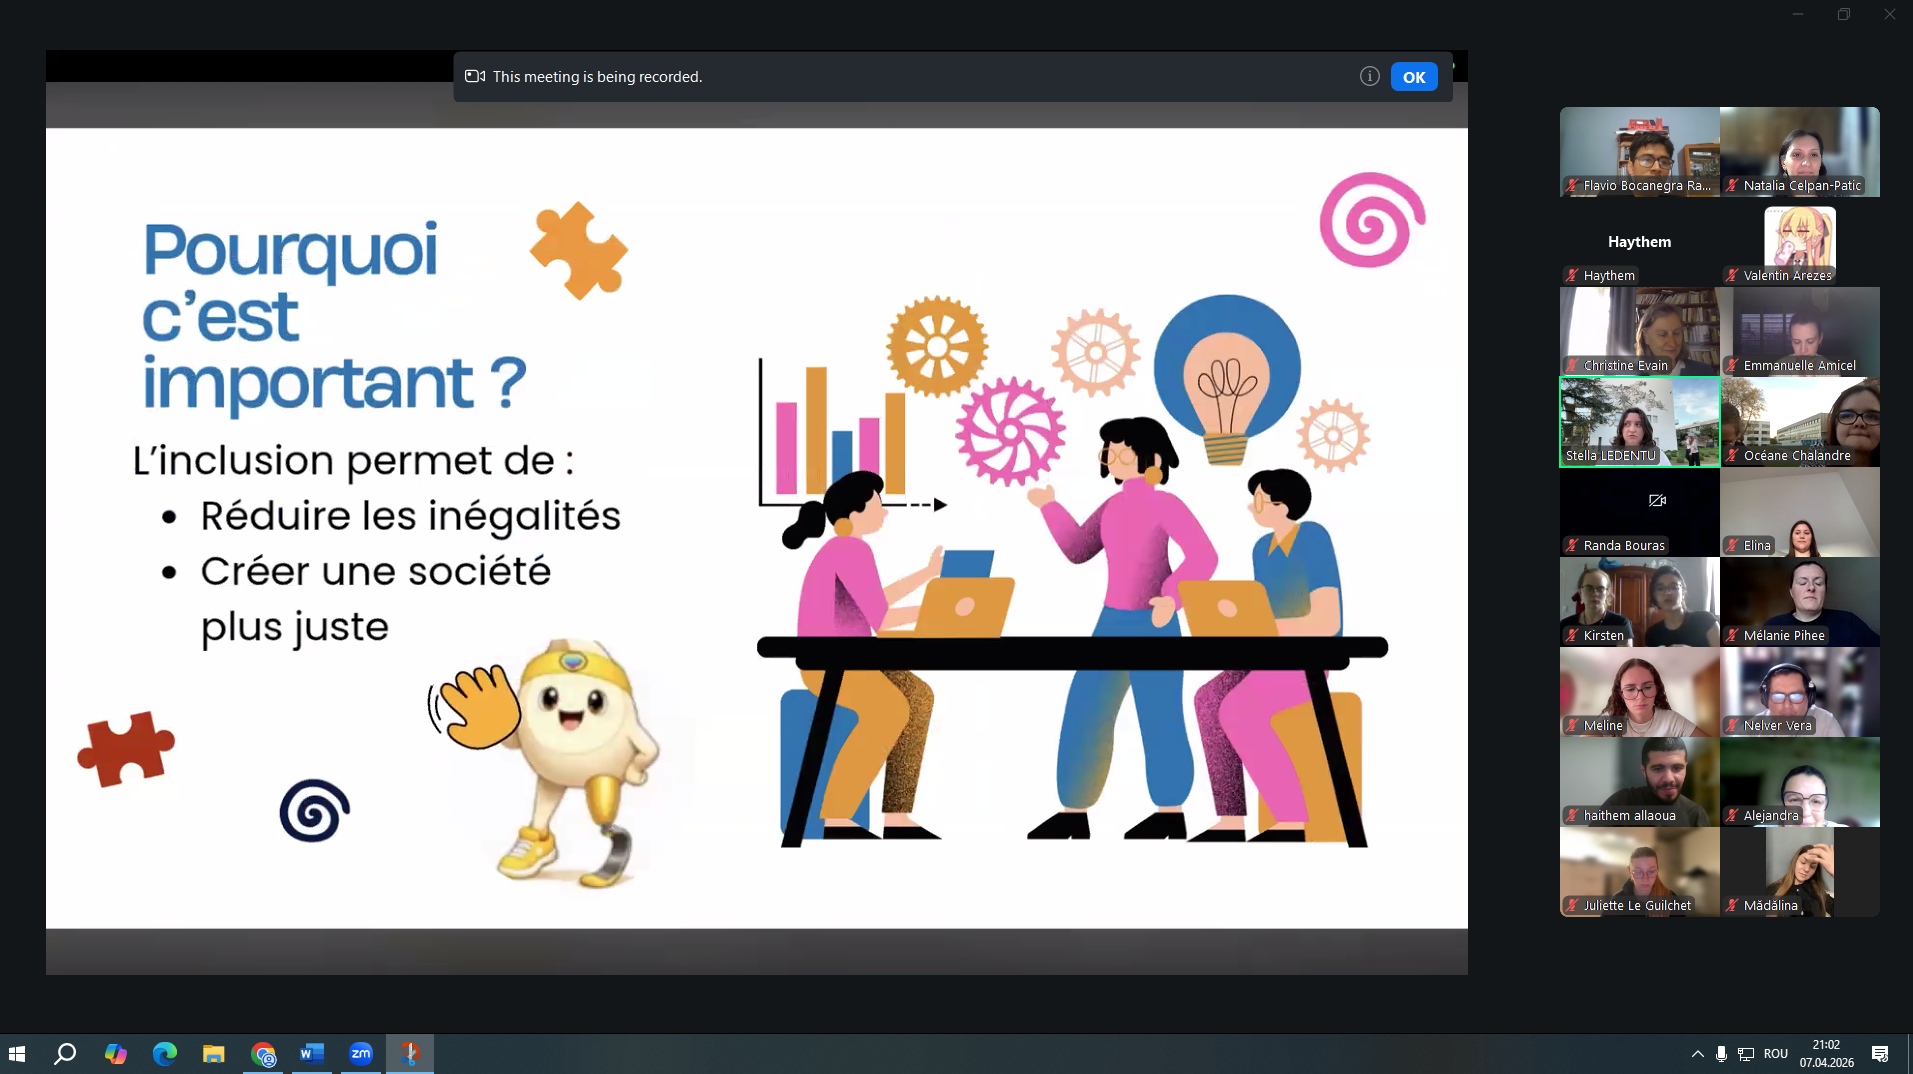Open File Explorer from the taskbar
This screenshot has width=1913, height=1074.
point(213,1053)
